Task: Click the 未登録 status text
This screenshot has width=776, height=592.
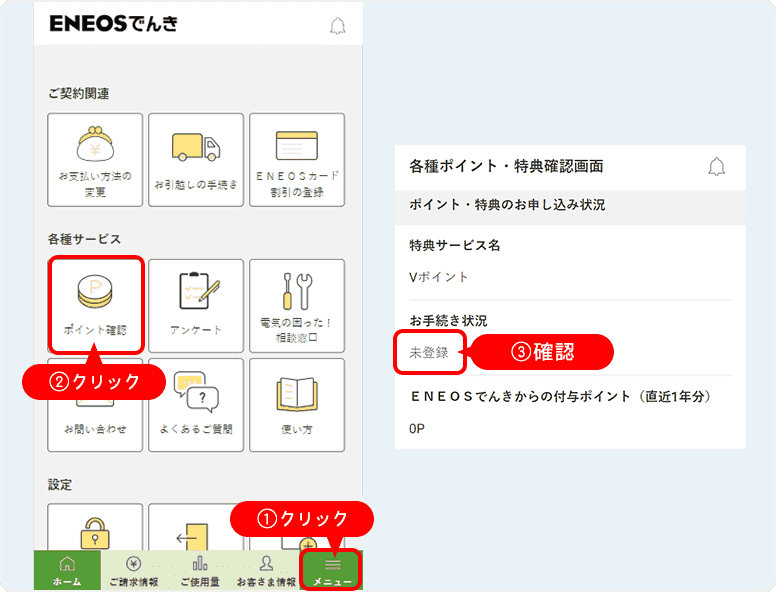Action: click(429, 353)
